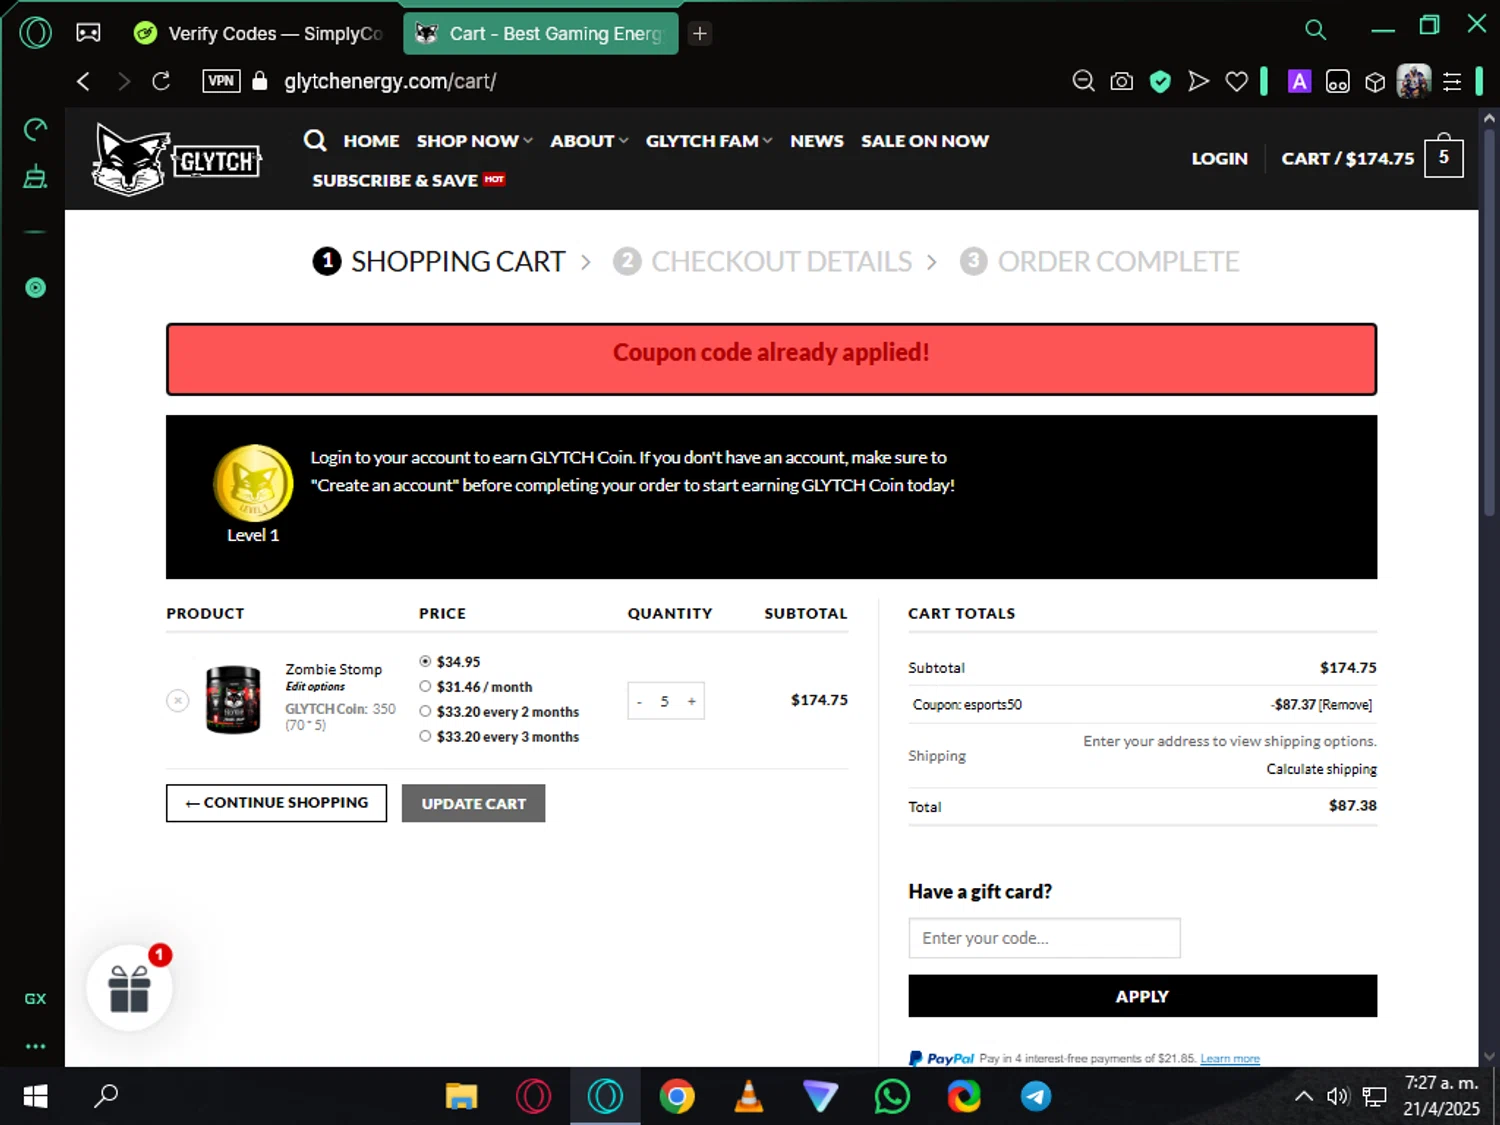View site security lock icon

tap(260, 81)
